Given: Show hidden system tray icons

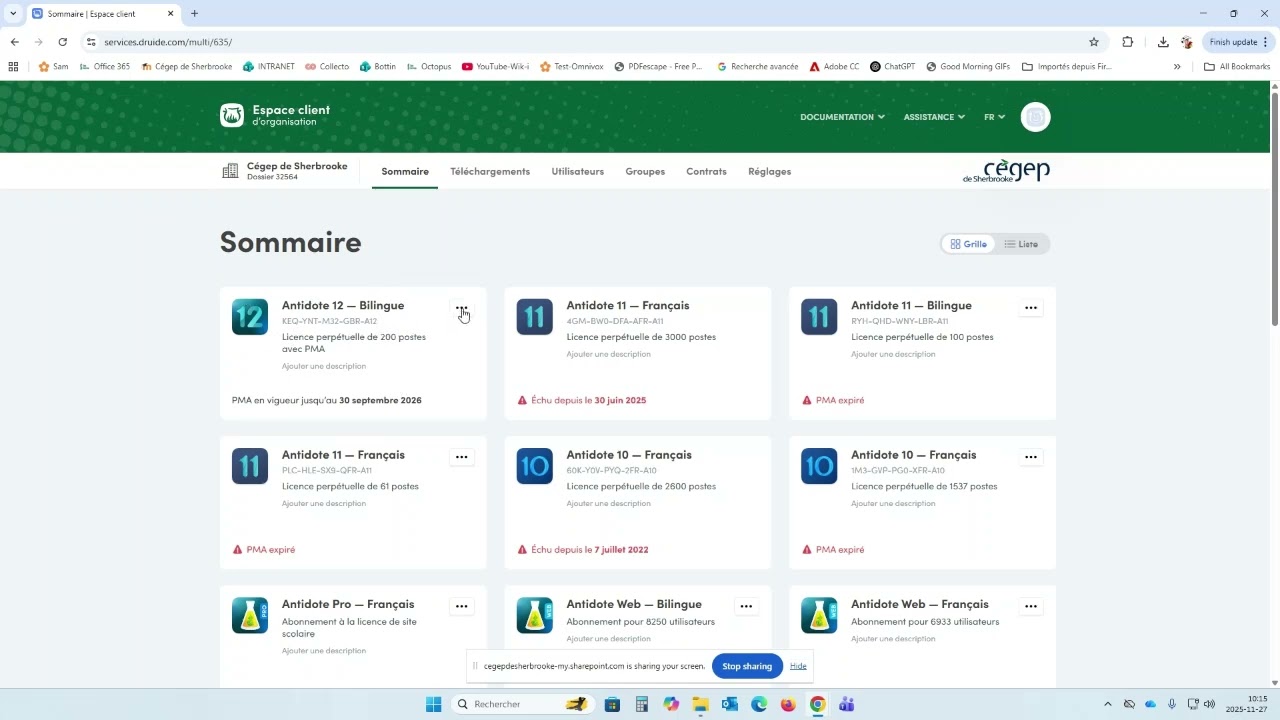Looking at the screenshot, I should coord(1107,704).
